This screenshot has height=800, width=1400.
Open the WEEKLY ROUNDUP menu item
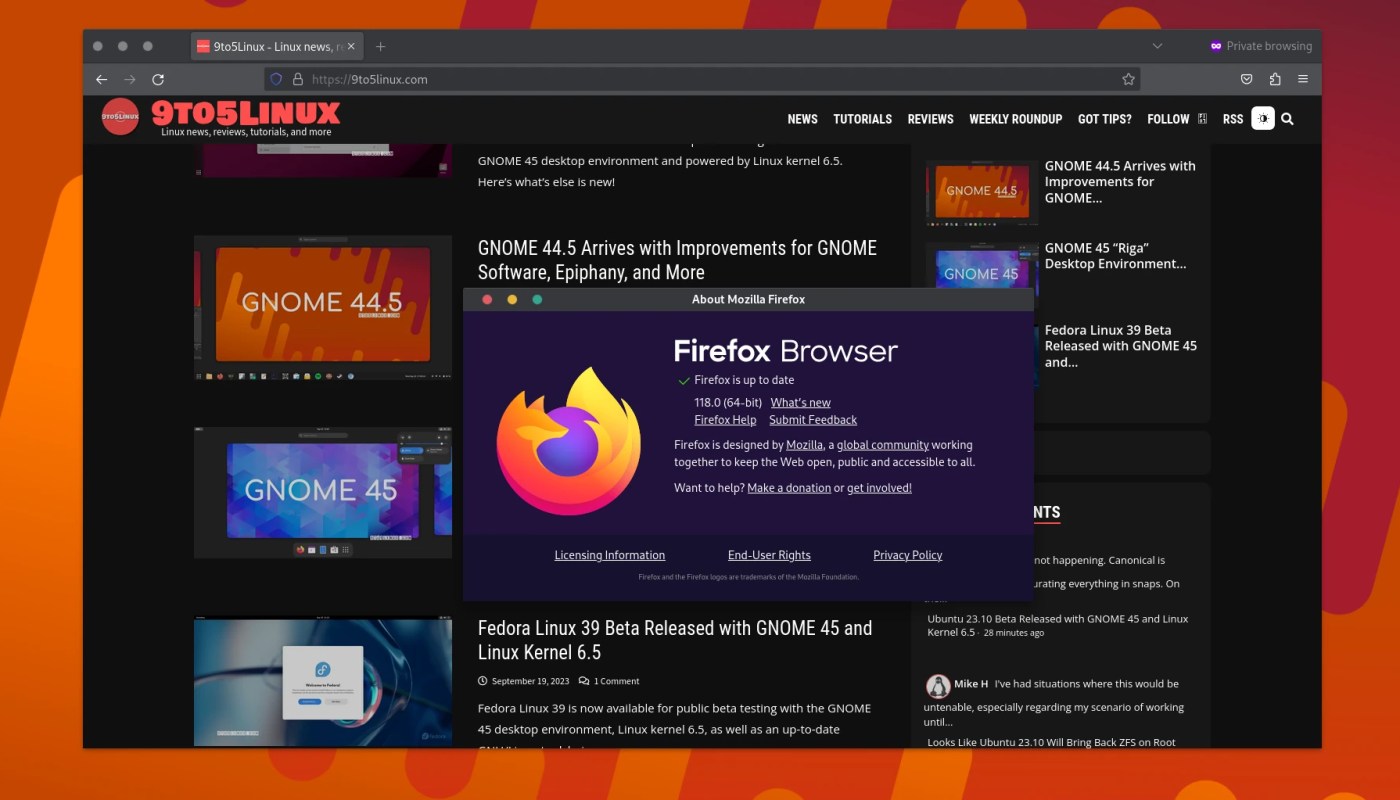coord(1015,119)
